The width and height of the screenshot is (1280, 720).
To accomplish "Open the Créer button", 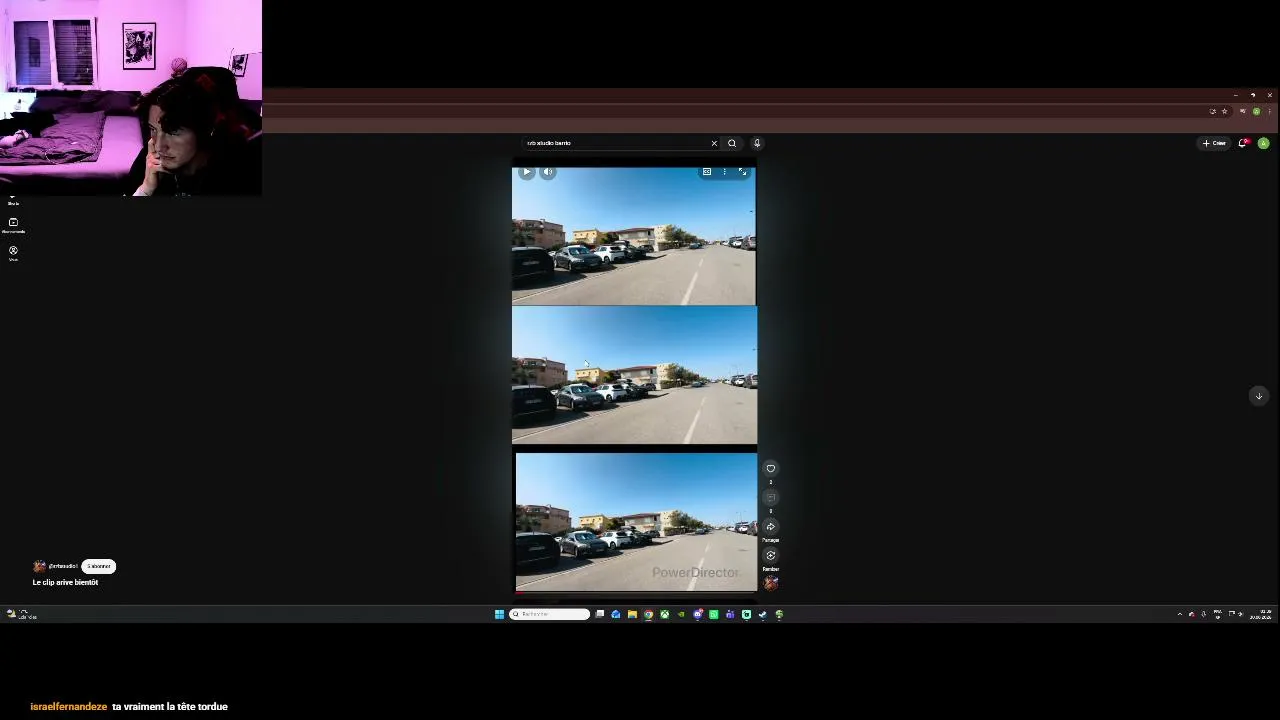I will [1214, 143].
